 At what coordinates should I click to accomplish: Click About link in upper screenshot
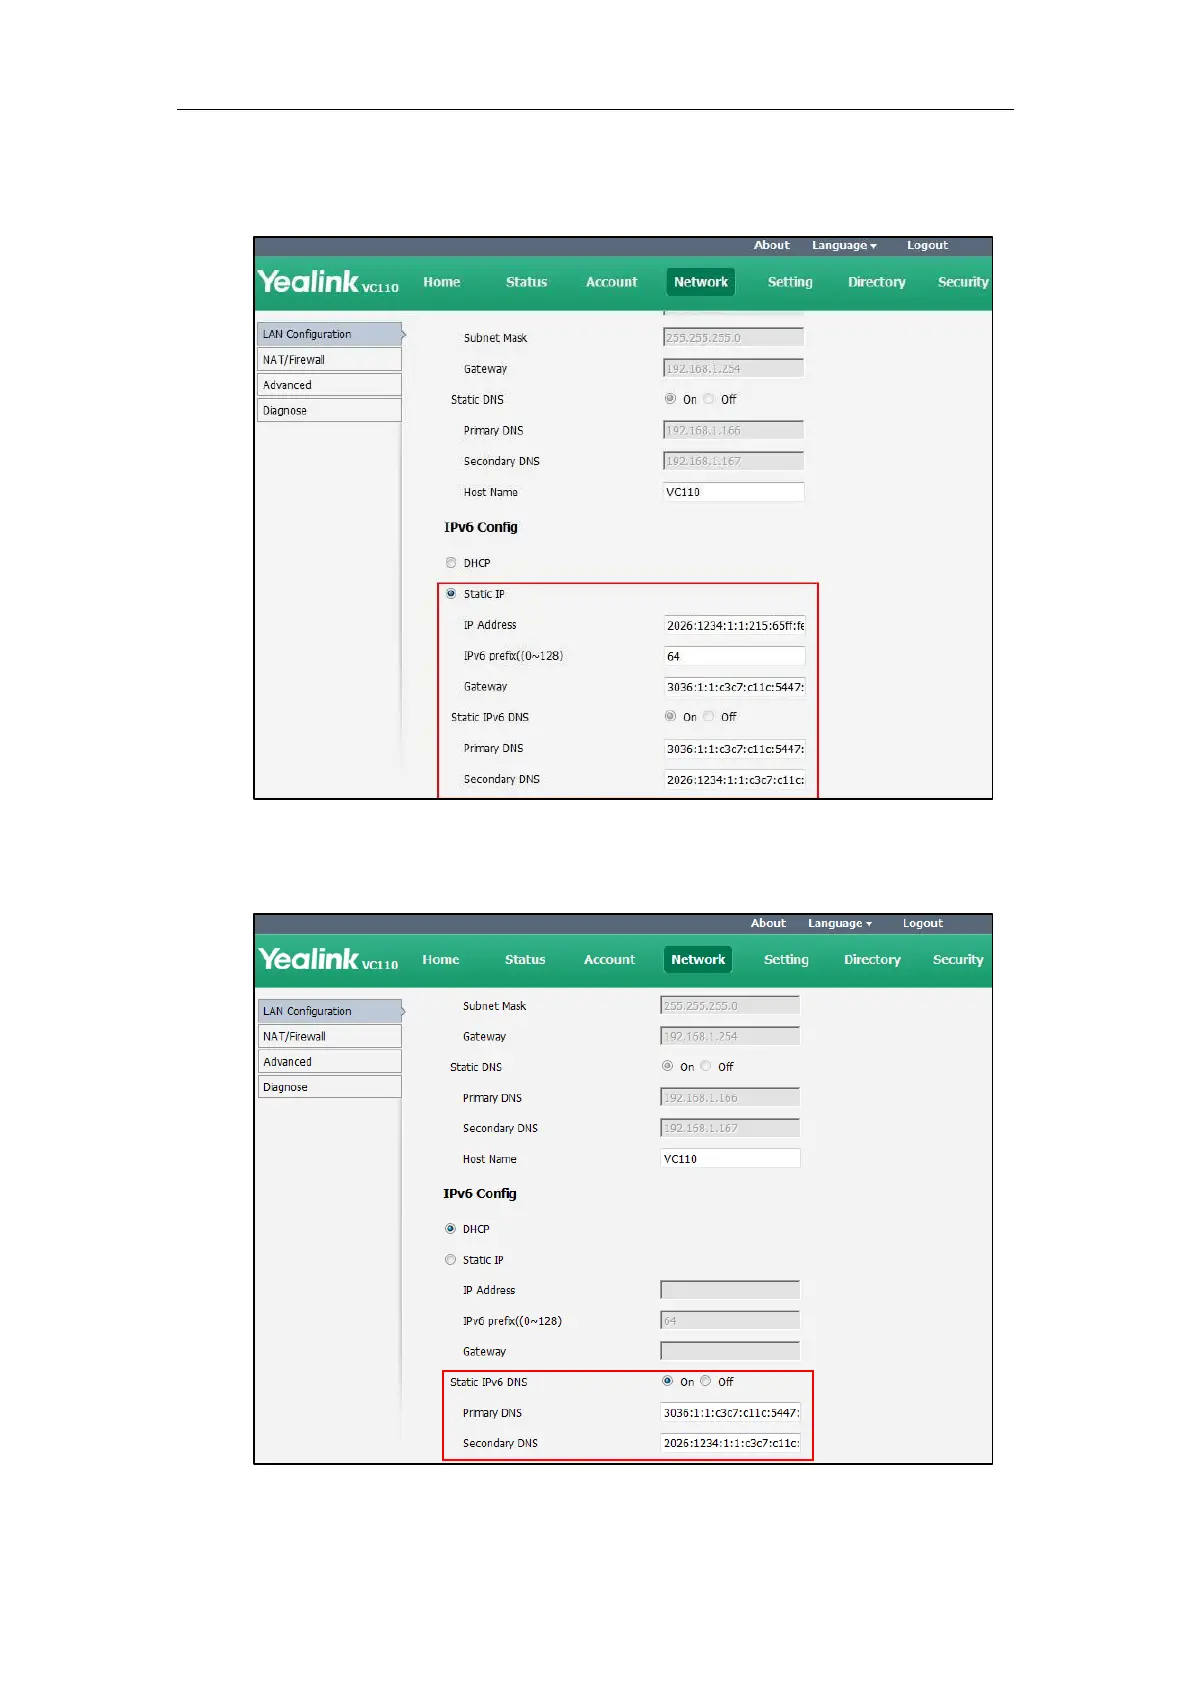pos(771,245)
